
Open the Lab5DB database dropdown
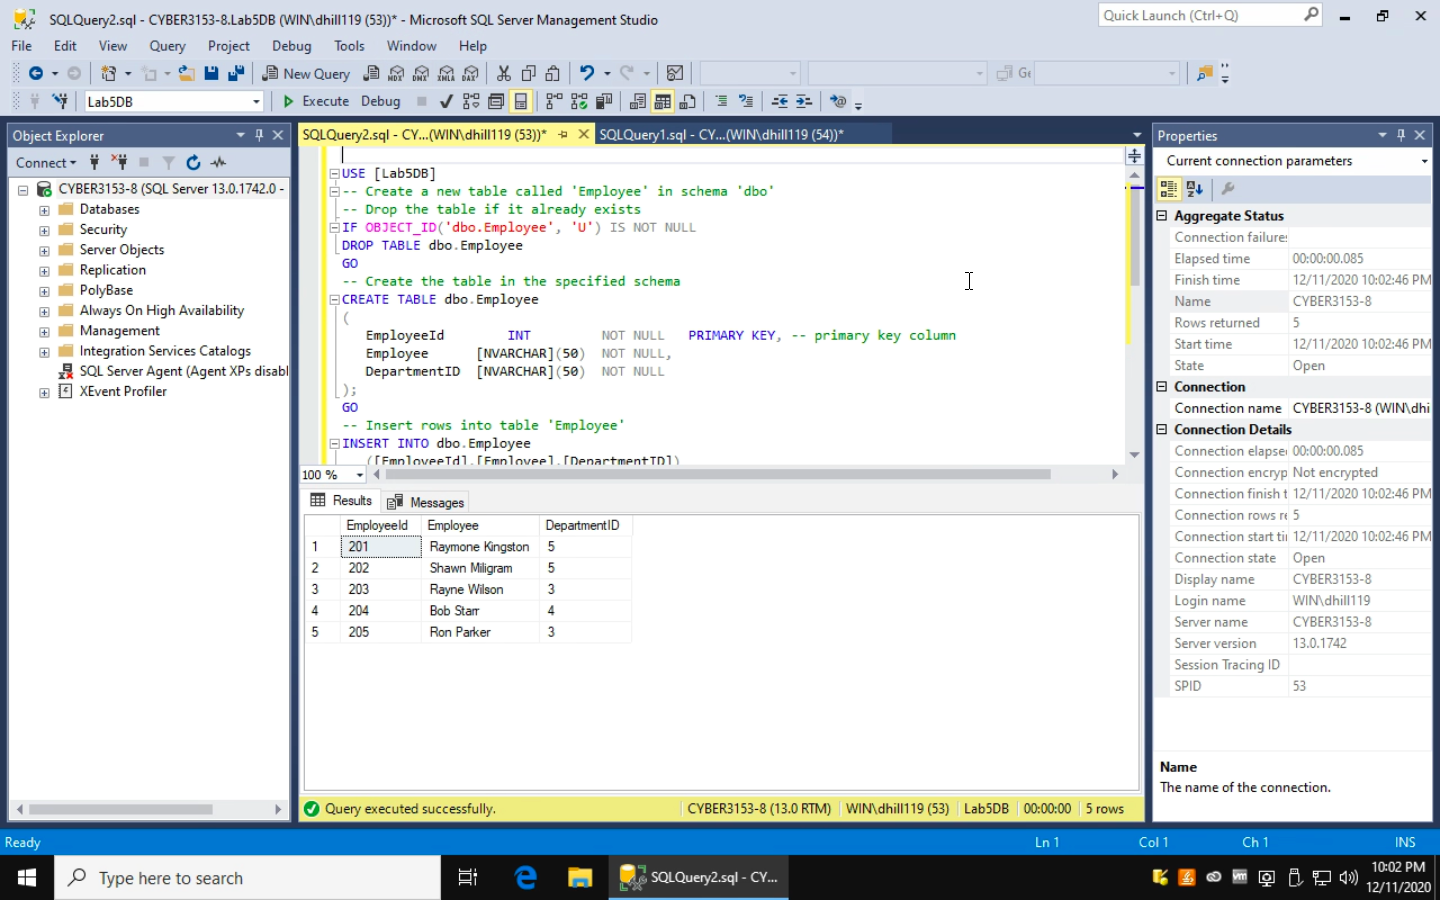coord(256,102)
